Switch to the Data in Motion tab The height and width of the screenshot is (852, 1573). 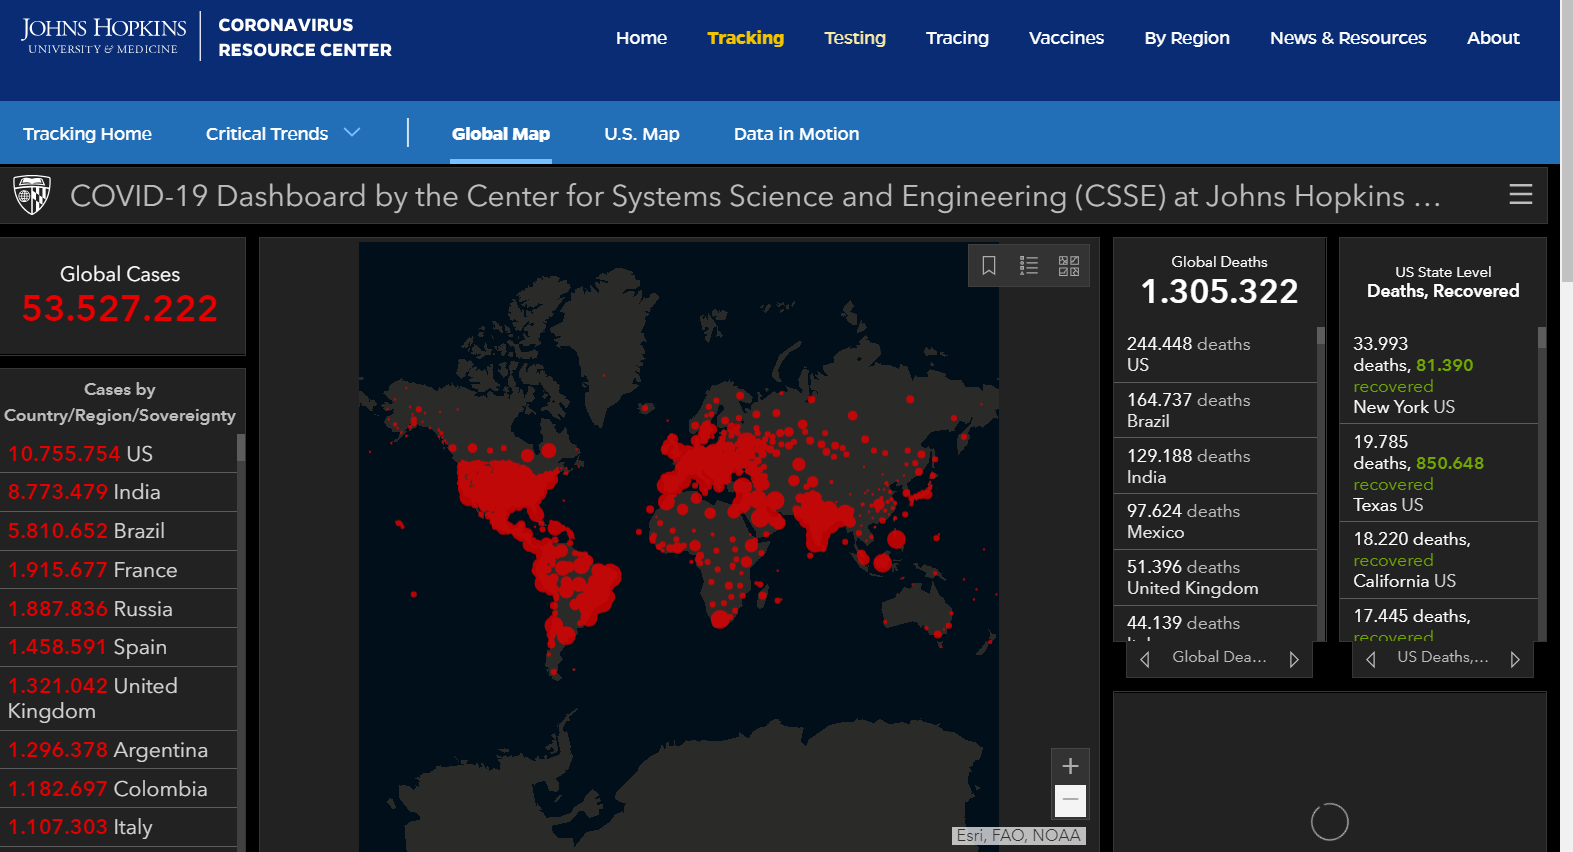coord(796,134)
